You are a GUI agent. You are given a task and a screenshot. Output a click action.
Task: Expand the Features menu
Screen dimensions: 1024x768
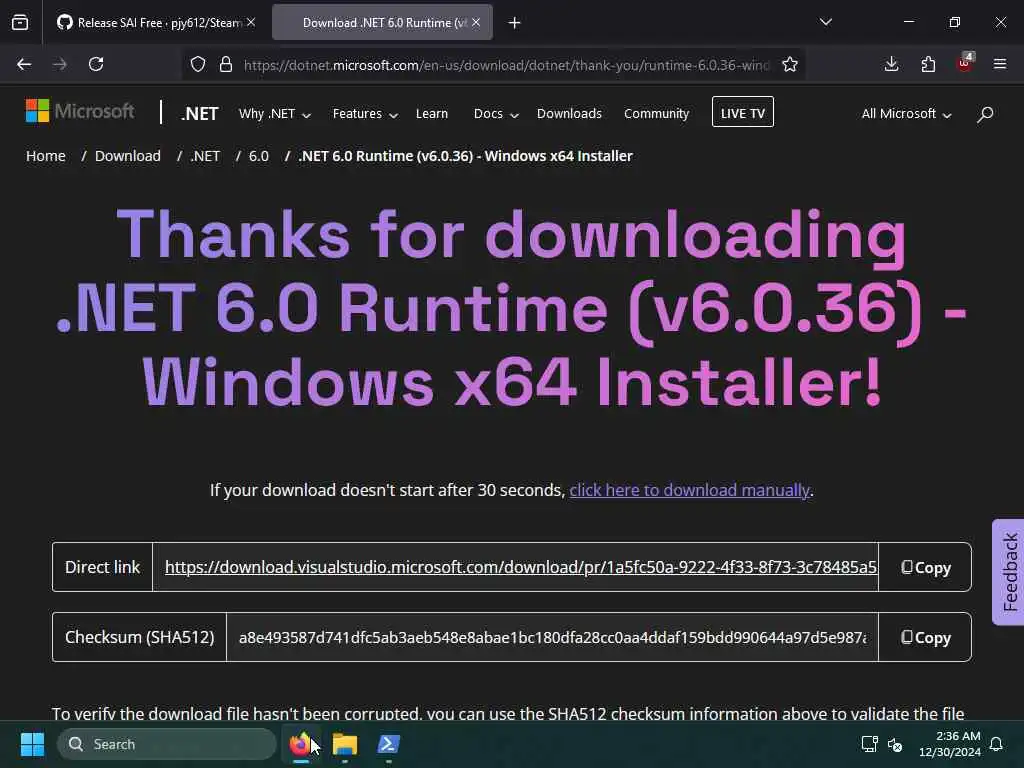pos(365,114)
